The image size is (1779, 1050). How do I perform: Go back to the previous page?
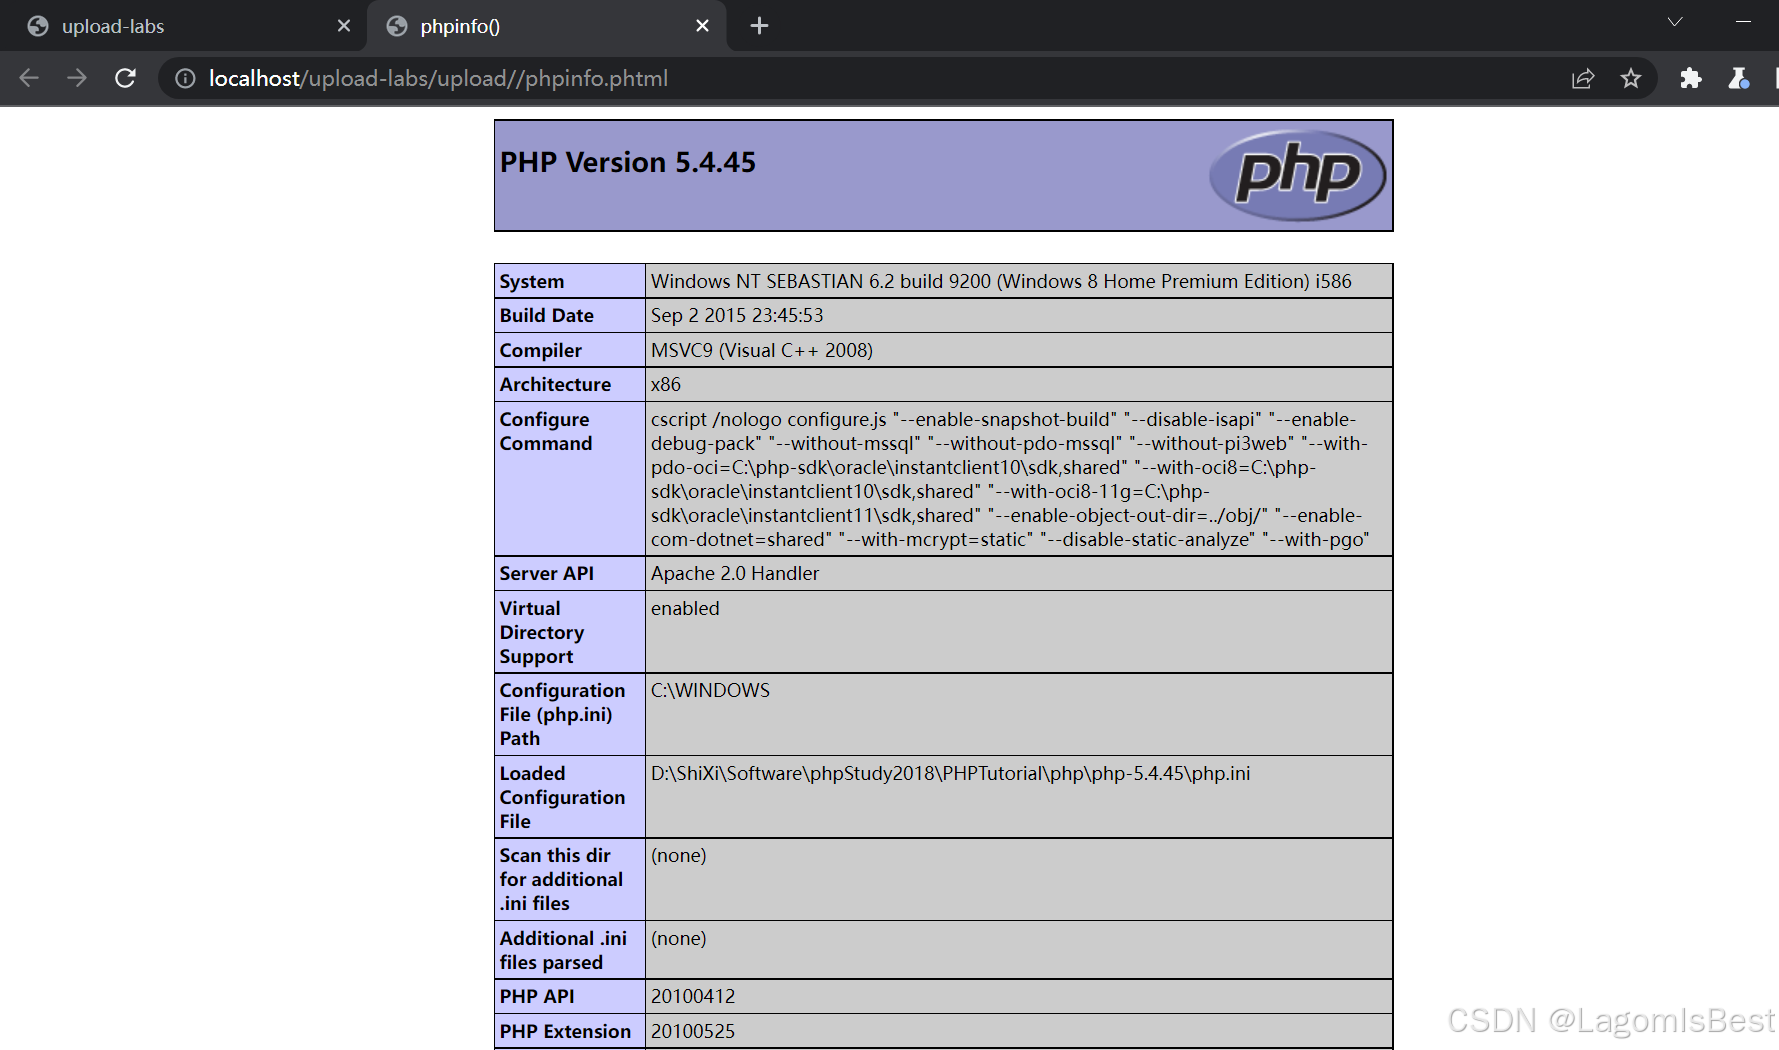point(29,78)
